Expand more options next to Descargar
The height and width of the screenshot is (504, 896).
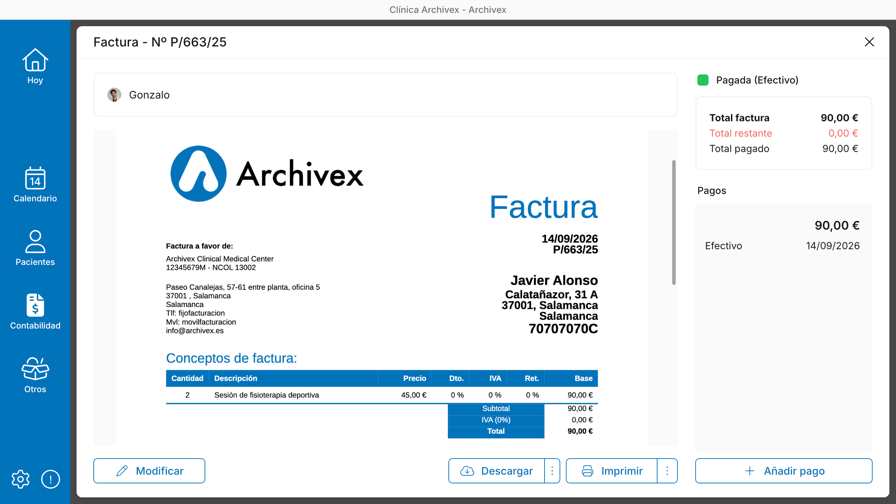point(552,471)
